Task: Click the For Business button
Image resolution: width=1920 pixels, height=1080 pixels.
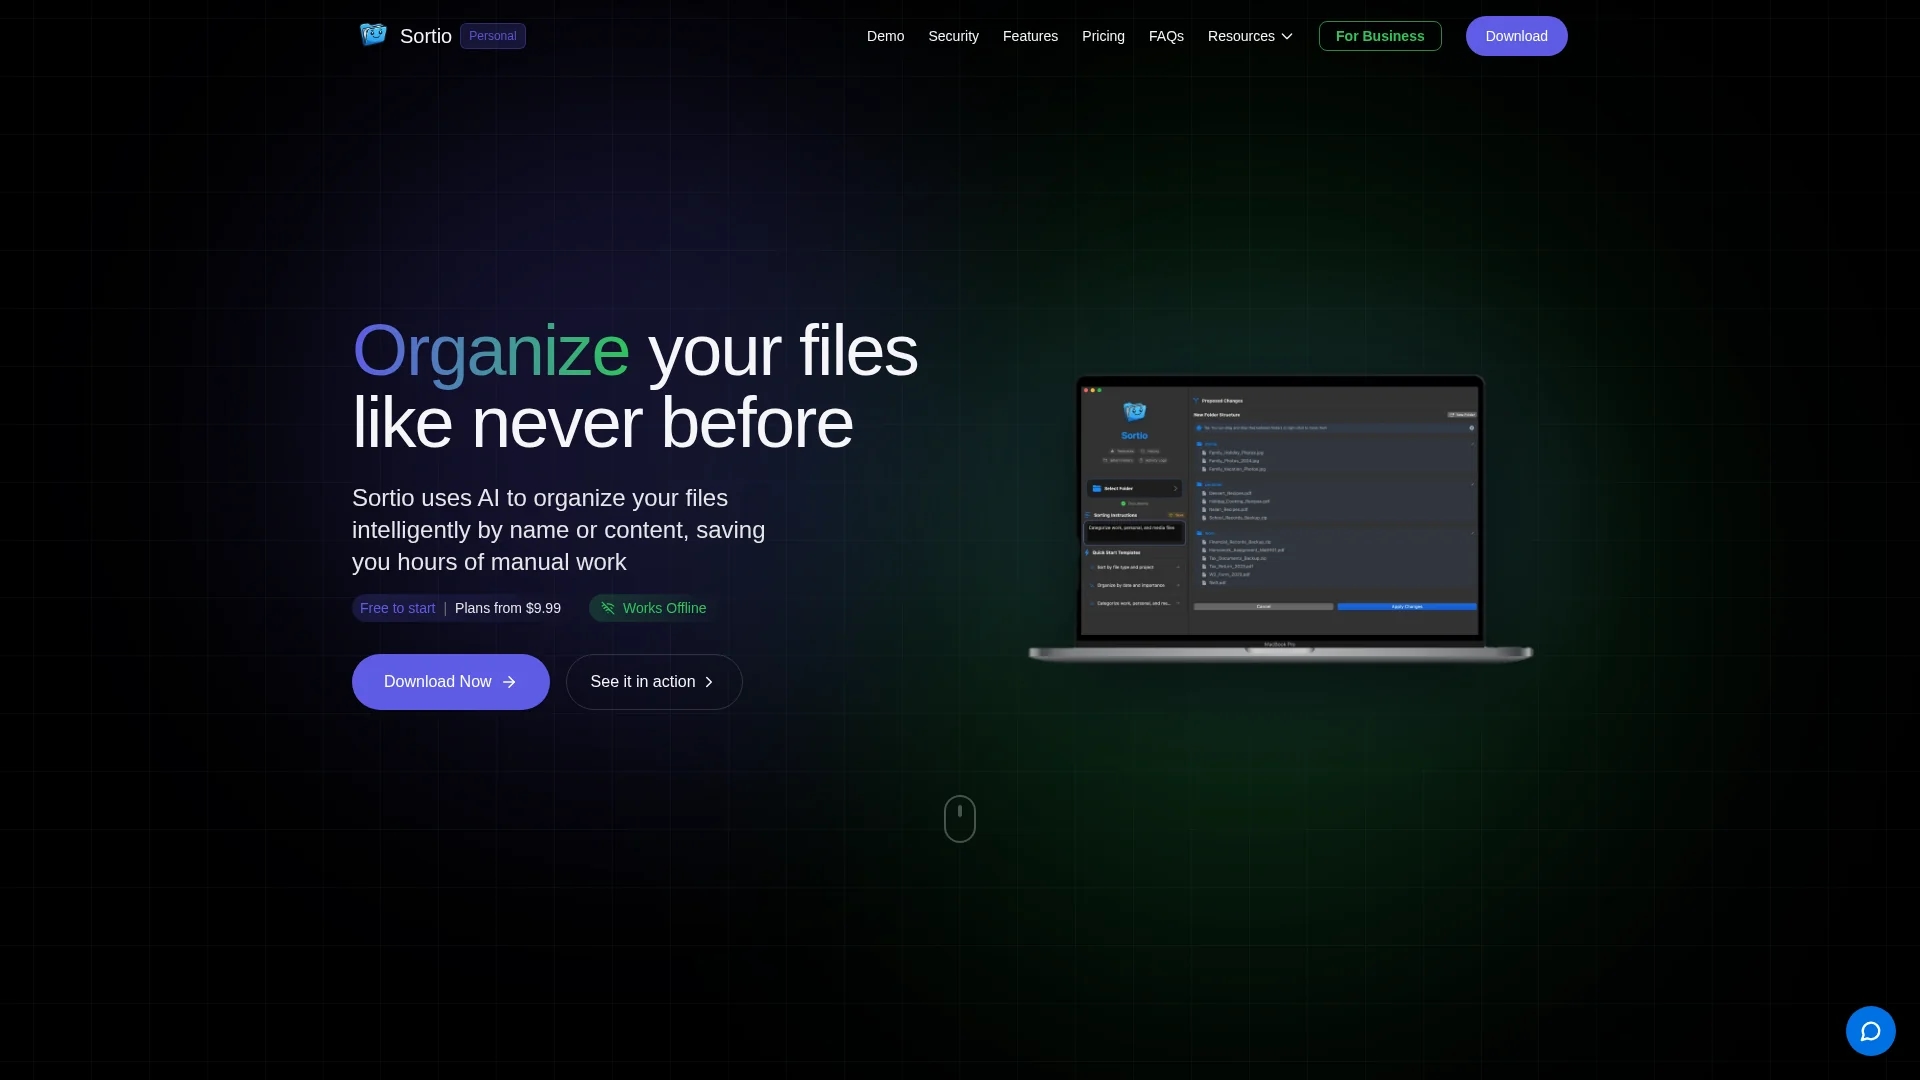Action: pos(1380,36)
